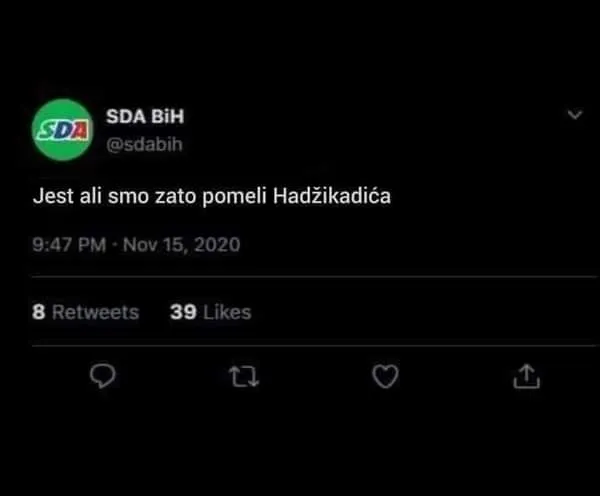View the list of 8 Retweets
This screenshot has width=600, height=496.
(x=86, y=312)
